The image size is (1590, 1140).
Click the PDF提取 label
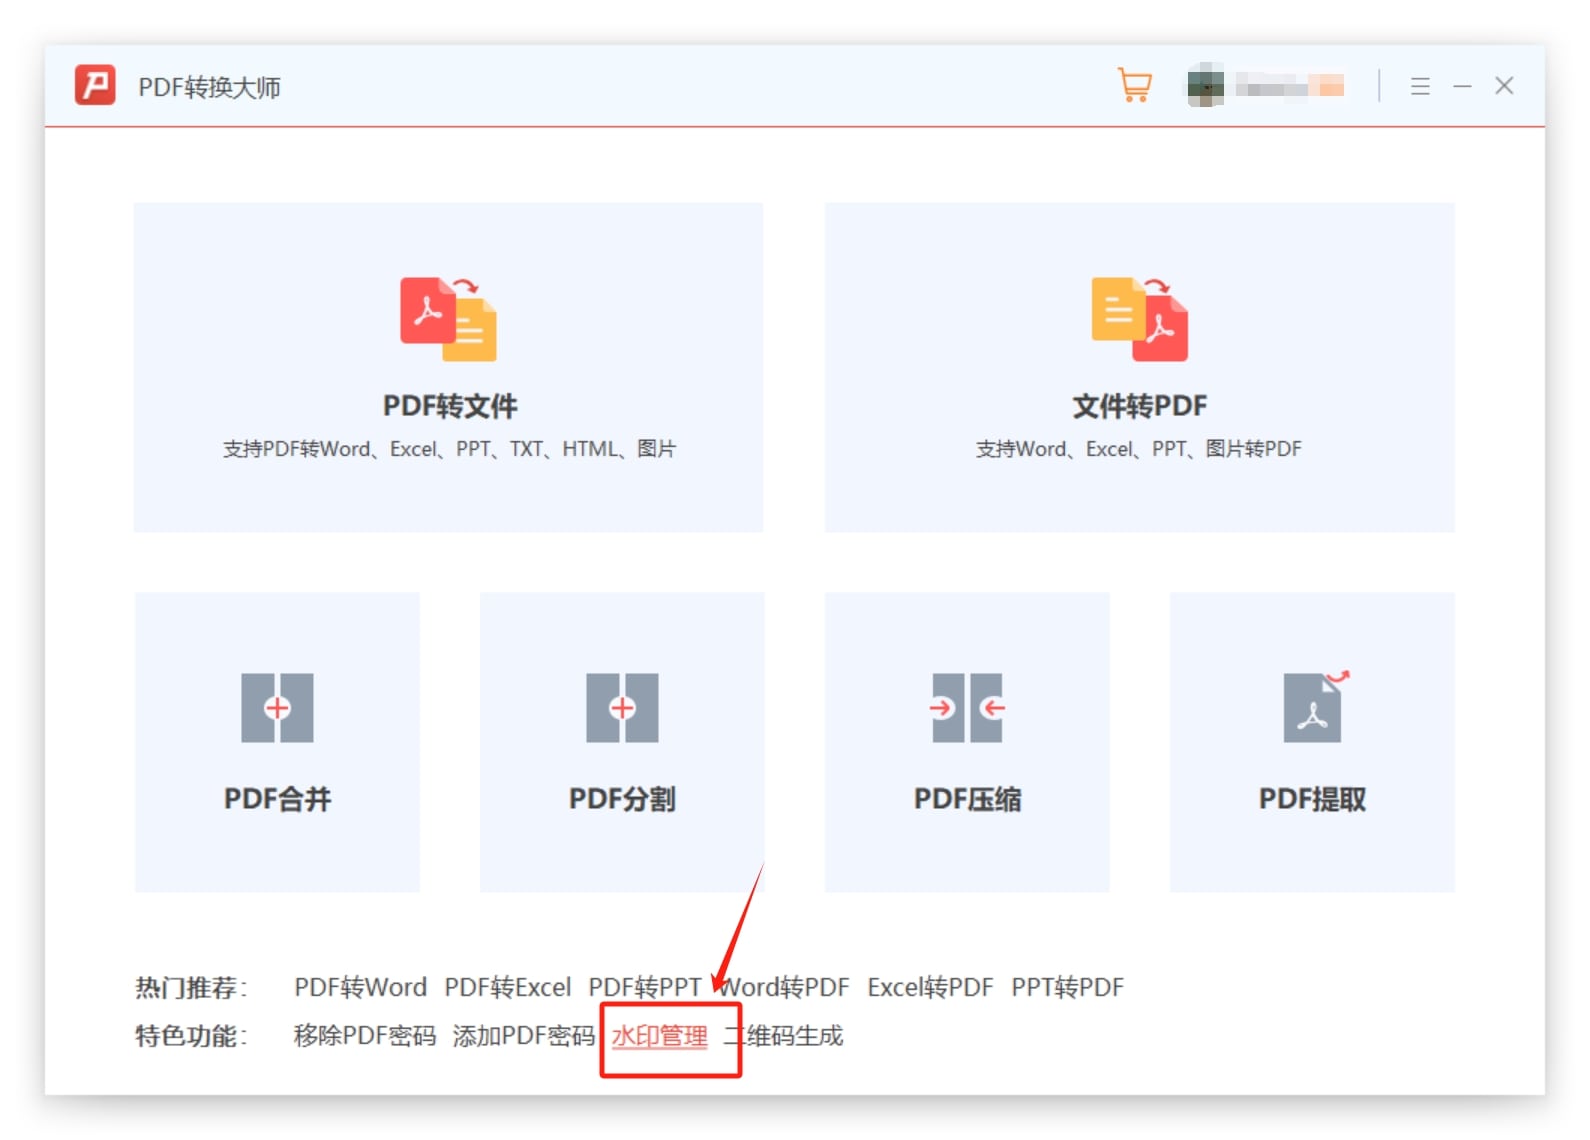pyautogui.click(x=1312, y=799)
